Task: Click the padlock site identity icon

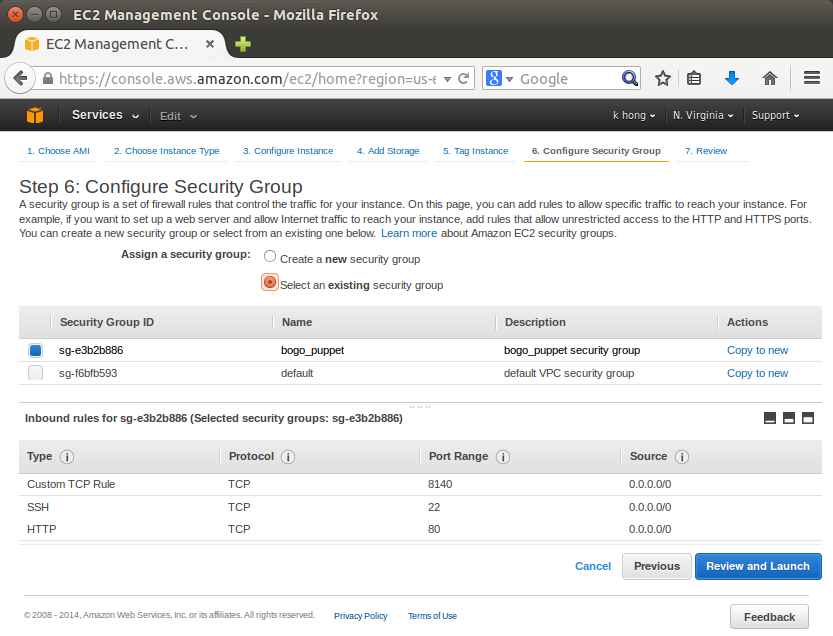Action: pos(48,79)
